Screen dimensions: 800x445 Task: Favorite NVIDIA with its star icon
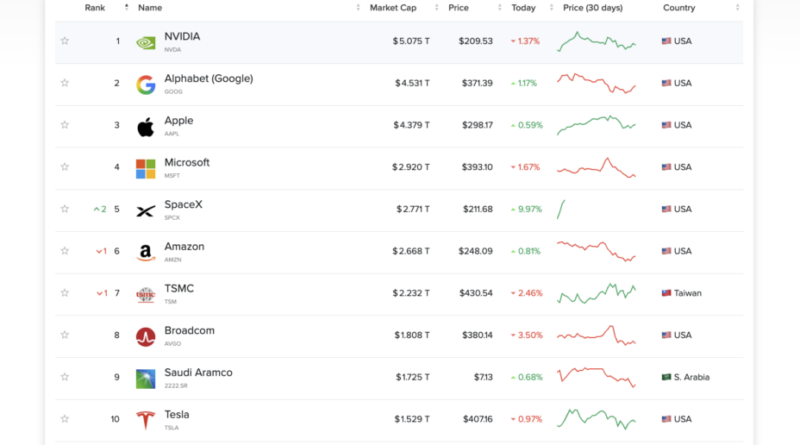[x=65, y=41]
